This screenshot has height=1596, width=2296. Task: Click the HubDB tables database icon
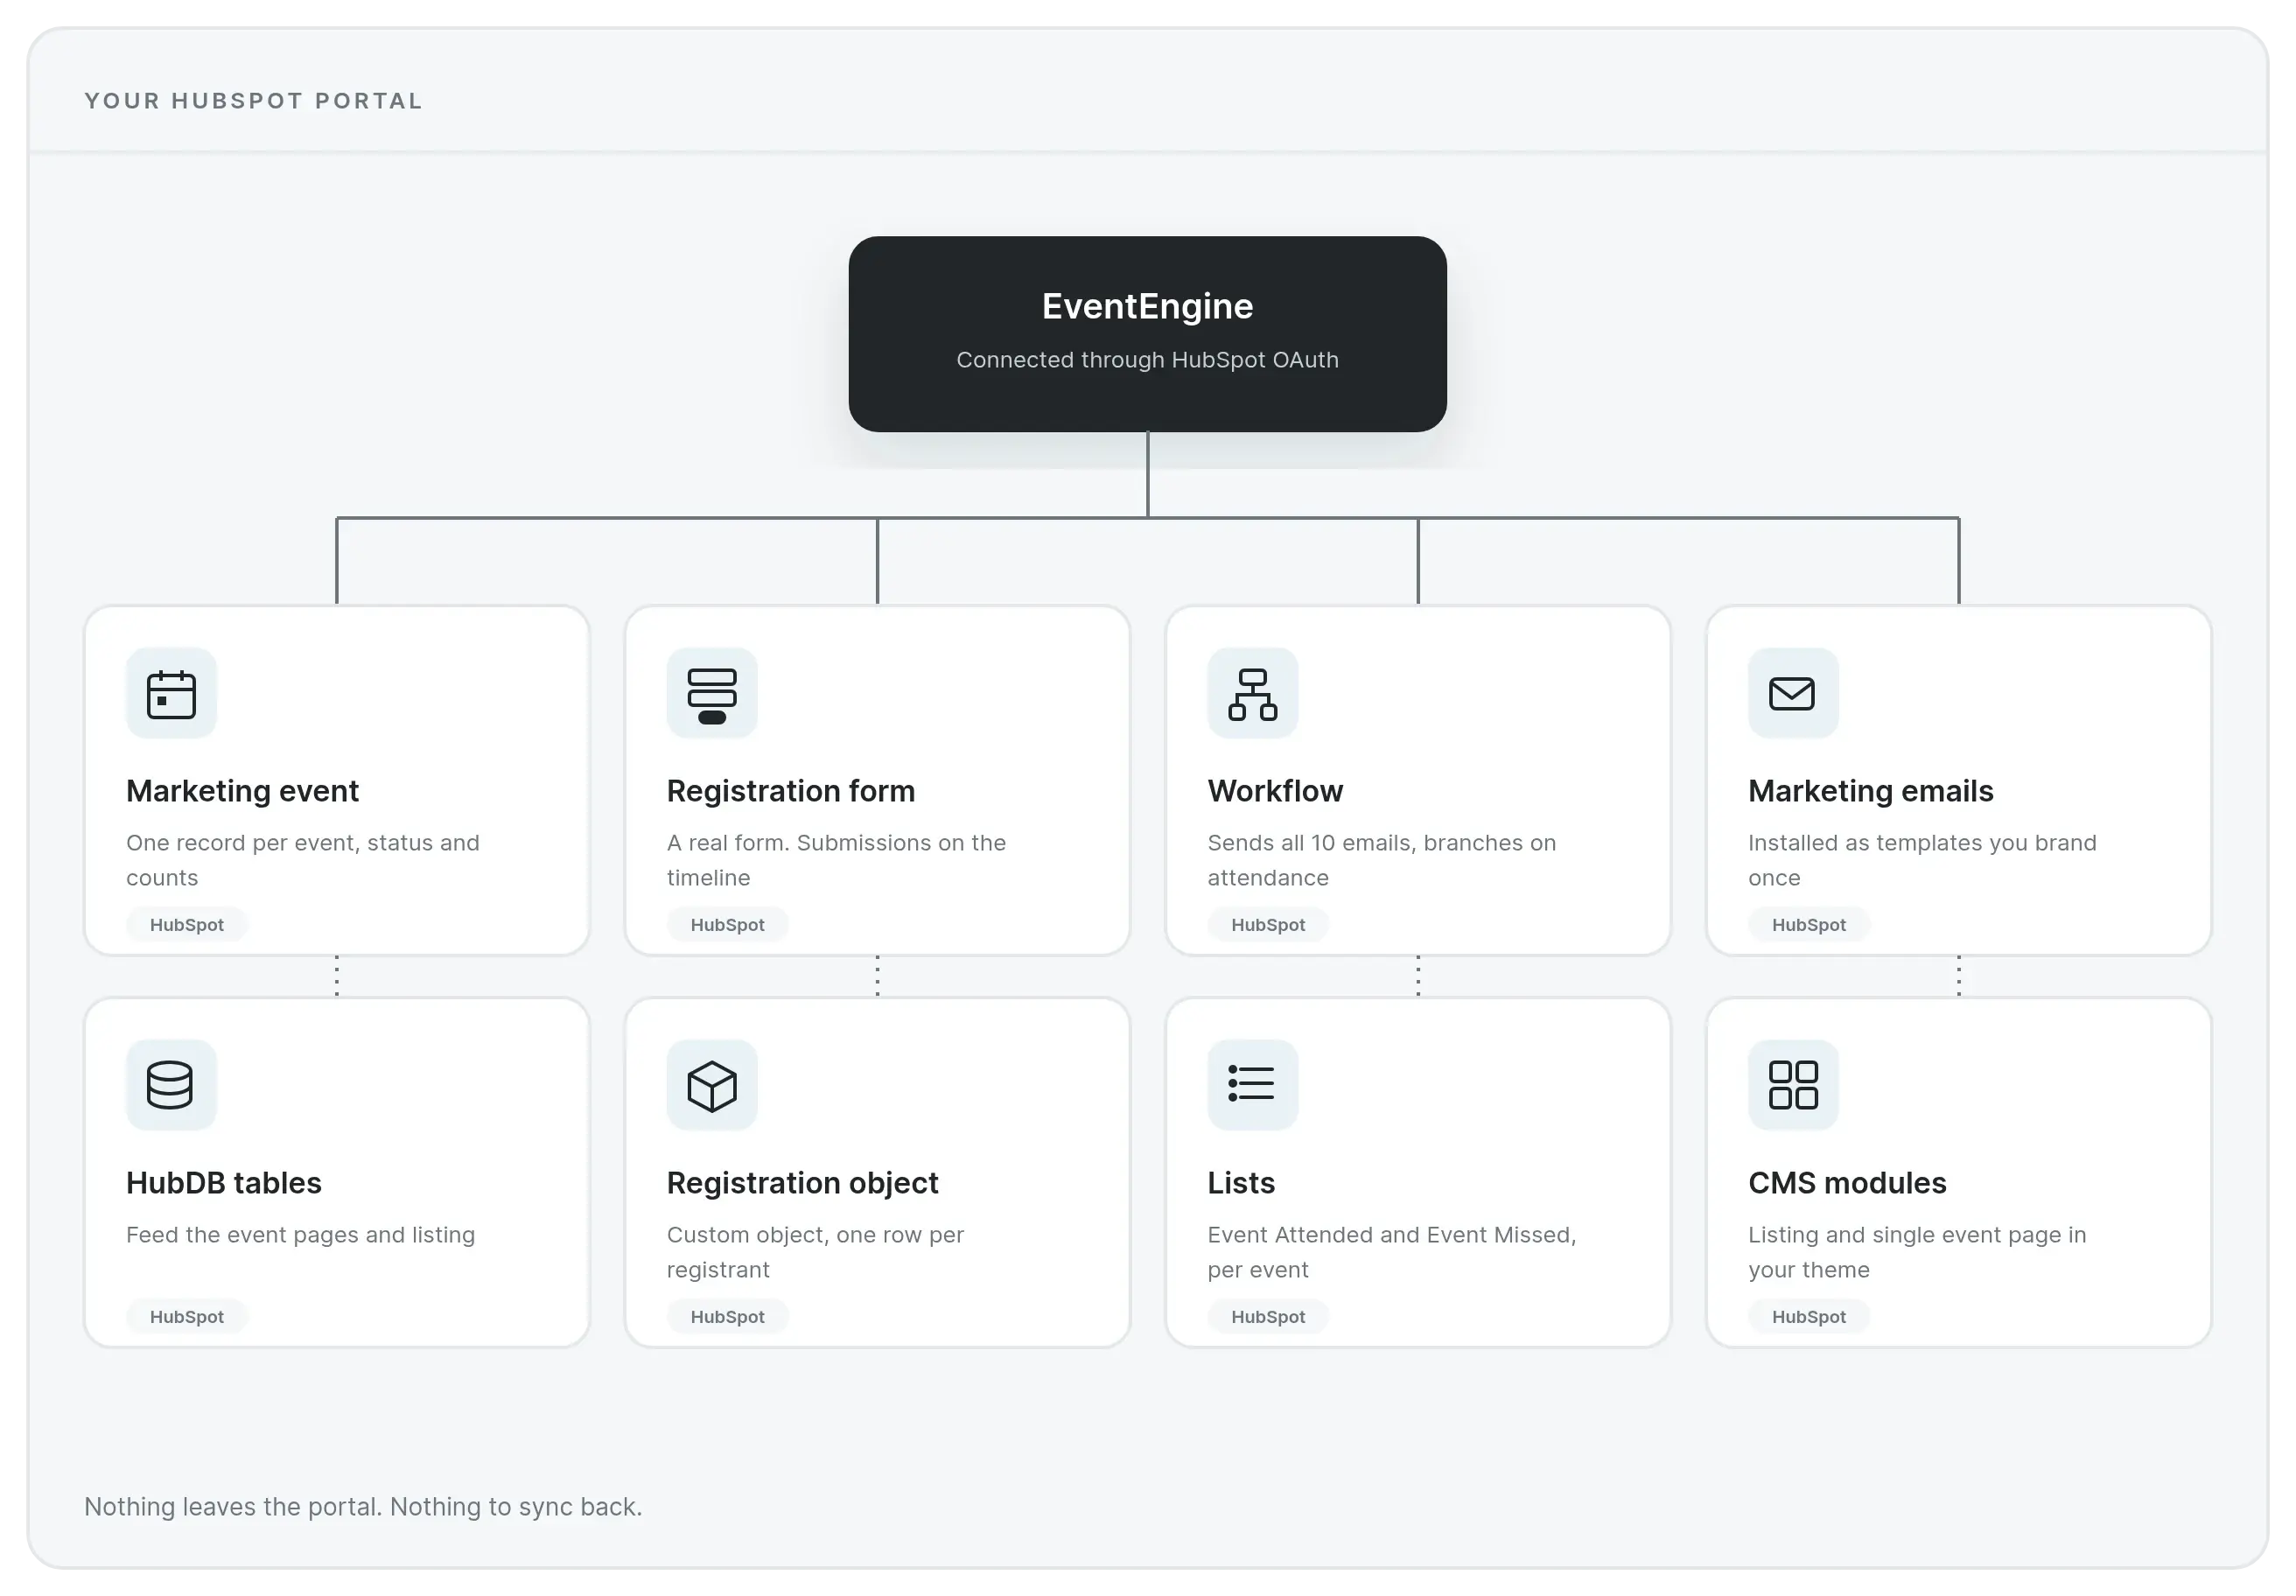click(171, 1085)
